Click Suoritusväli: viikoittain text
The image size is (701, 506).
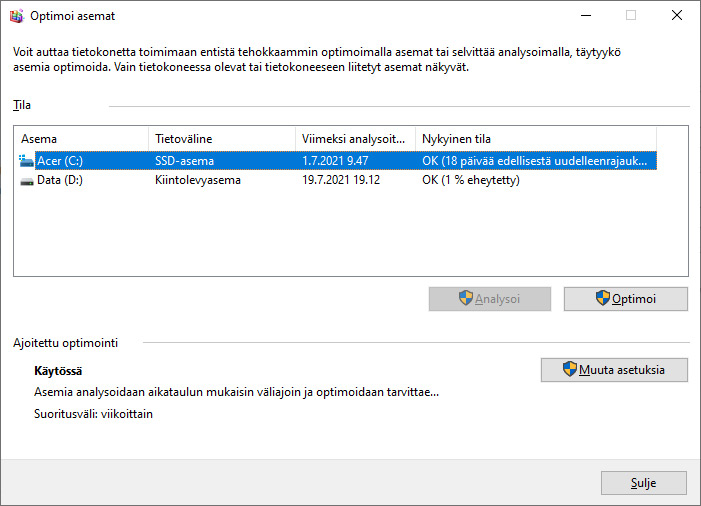[93, 414]
